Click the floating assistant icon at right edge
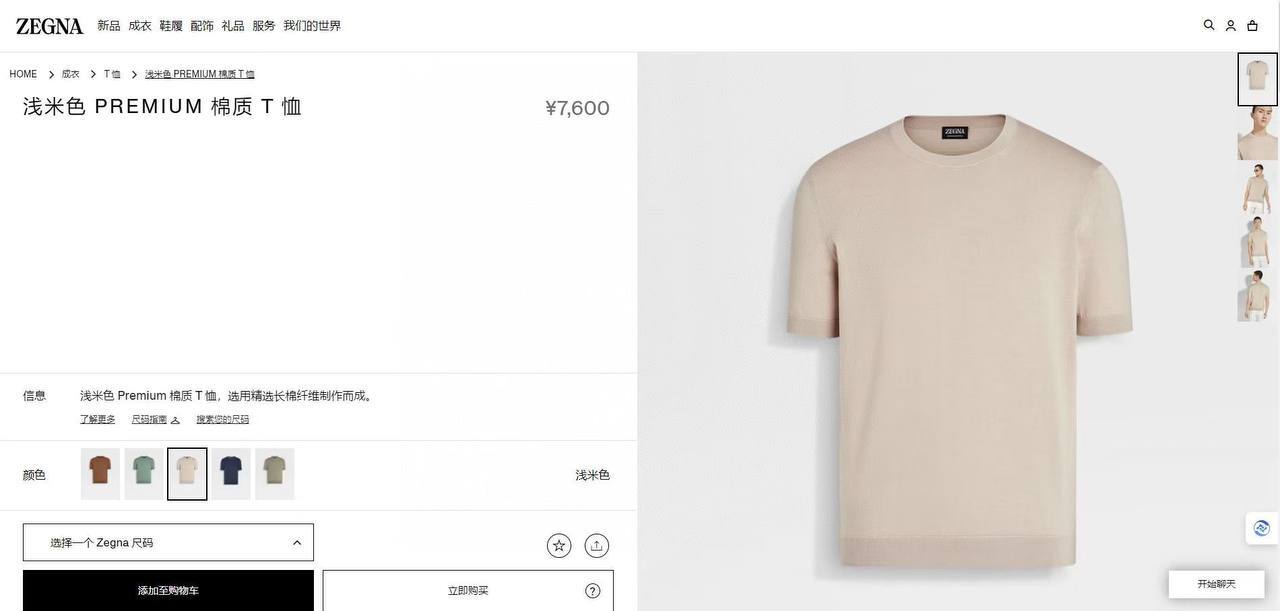 (1261, 527)
